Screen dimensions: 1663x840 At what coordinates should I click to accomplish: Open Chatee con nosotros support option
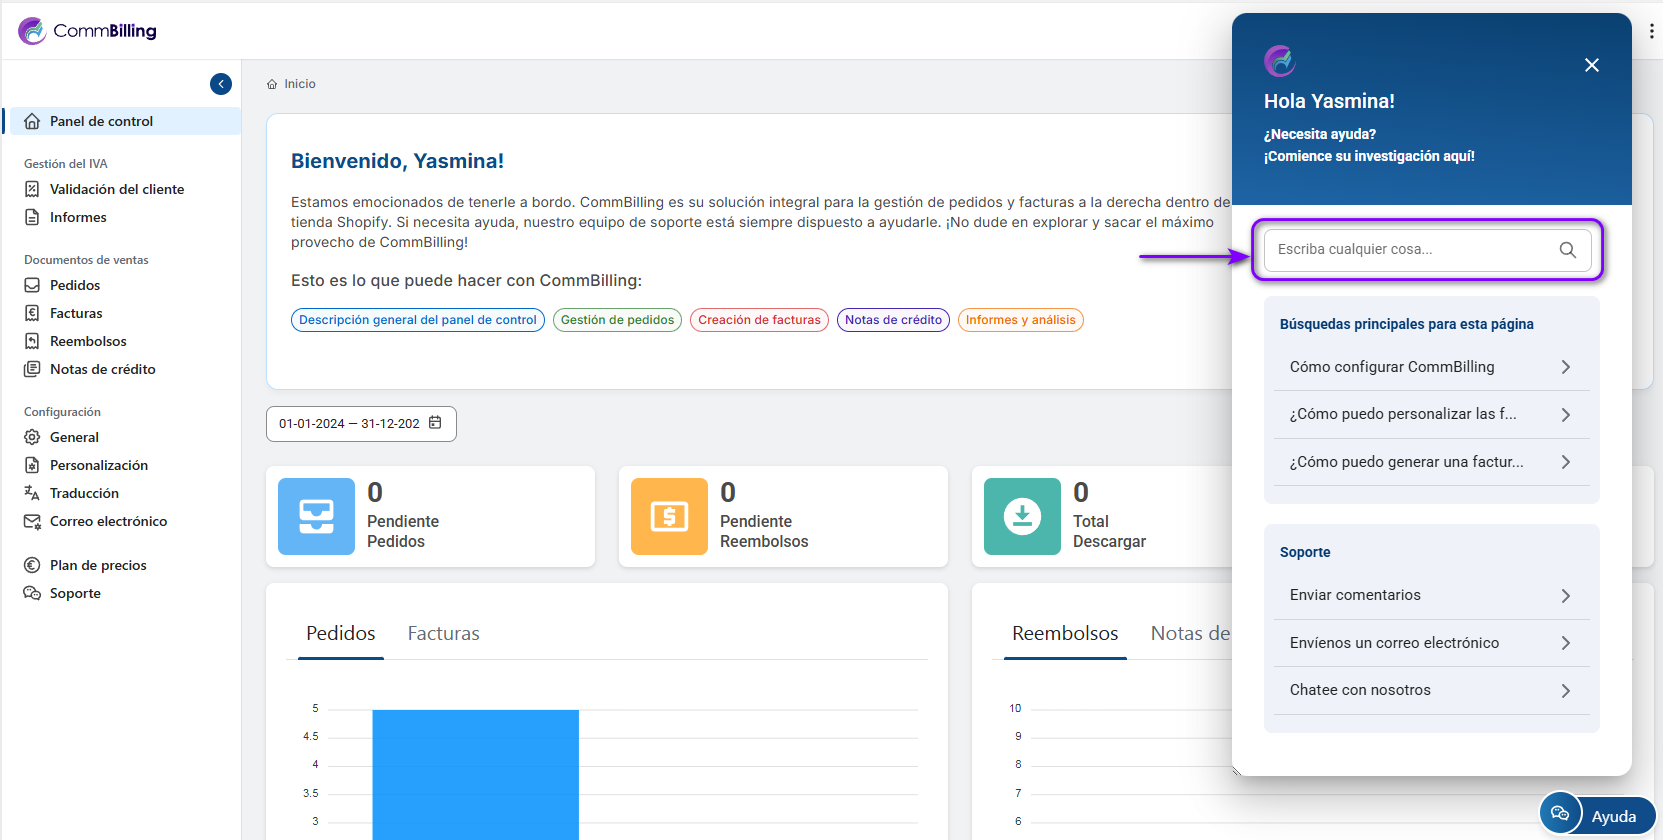coord(1430,690)
